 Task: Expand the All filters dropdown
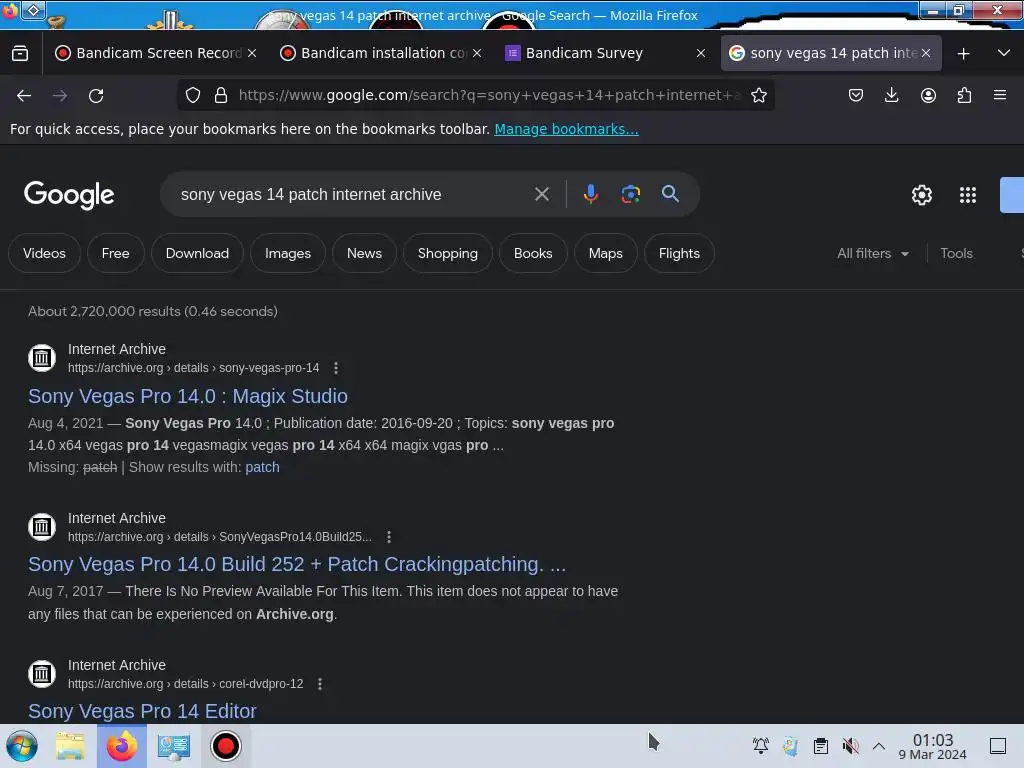872,253
